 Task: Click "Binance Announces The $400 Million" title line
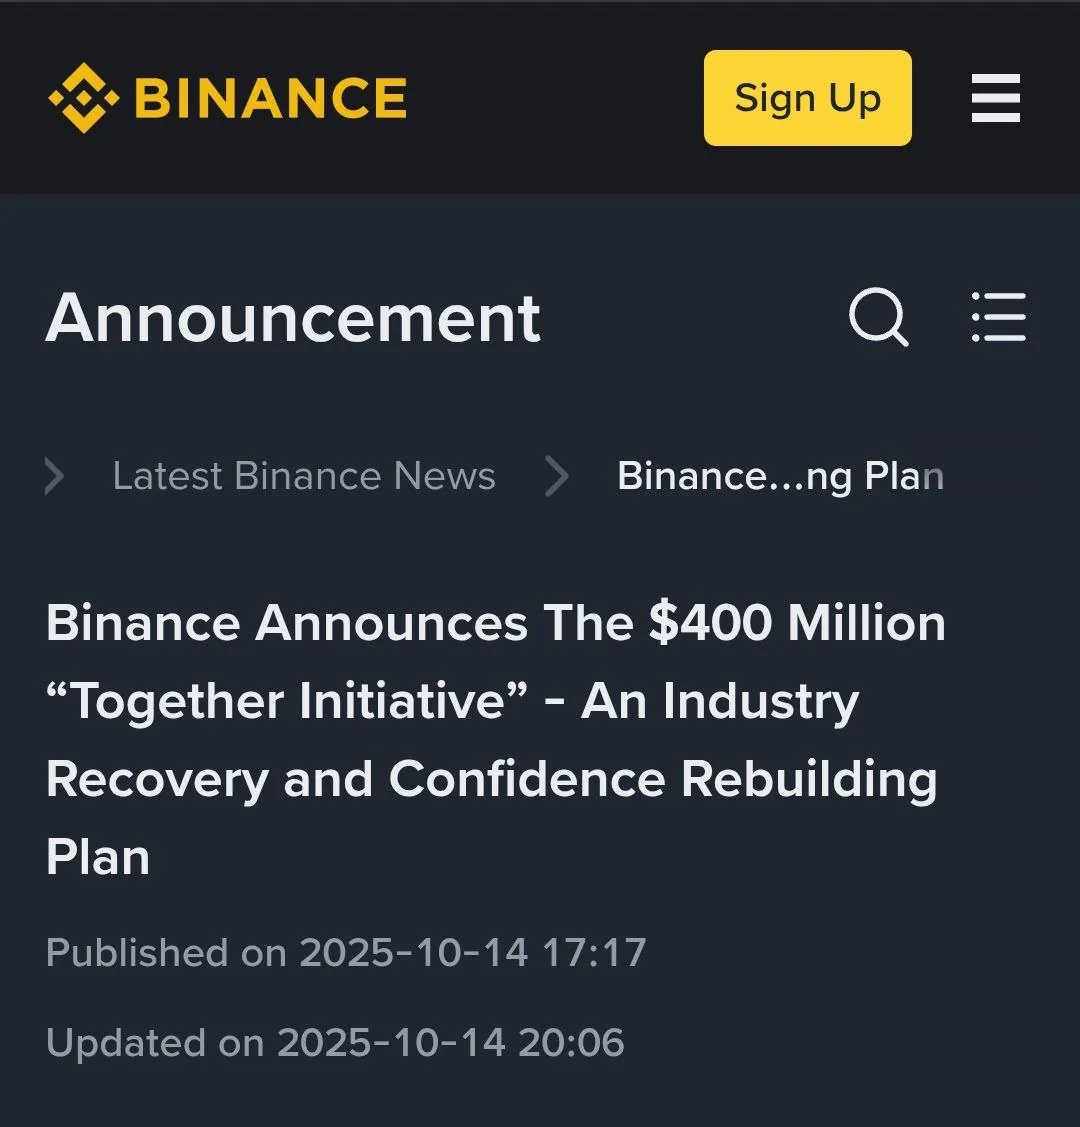coord(496,623)
